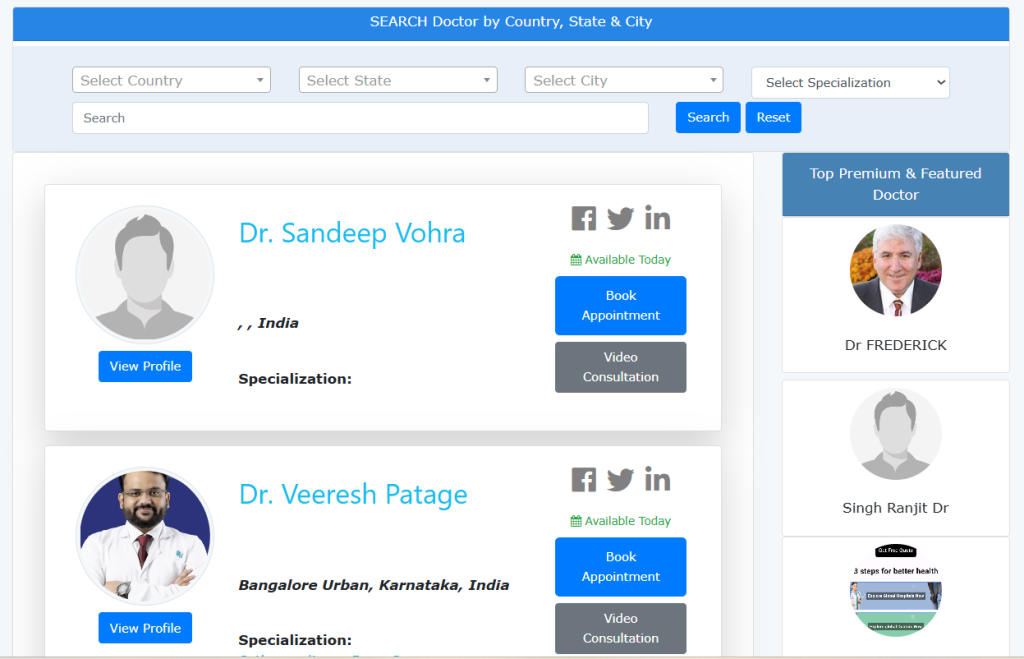This screenshot has width=1024, height=659.
Task: Book Appointment with Dr. Sandeep Vohra
Action: [x=620, y=305]
